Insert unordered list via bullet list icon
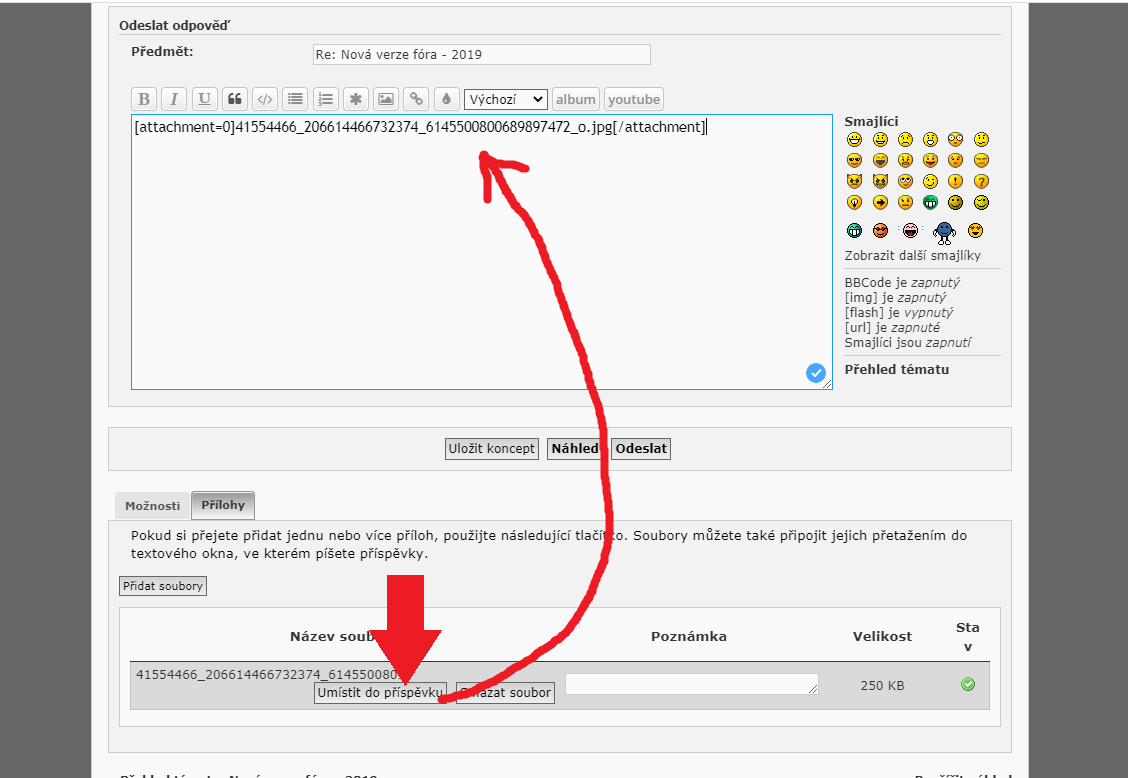1128x778 pixels. (294, 99)
